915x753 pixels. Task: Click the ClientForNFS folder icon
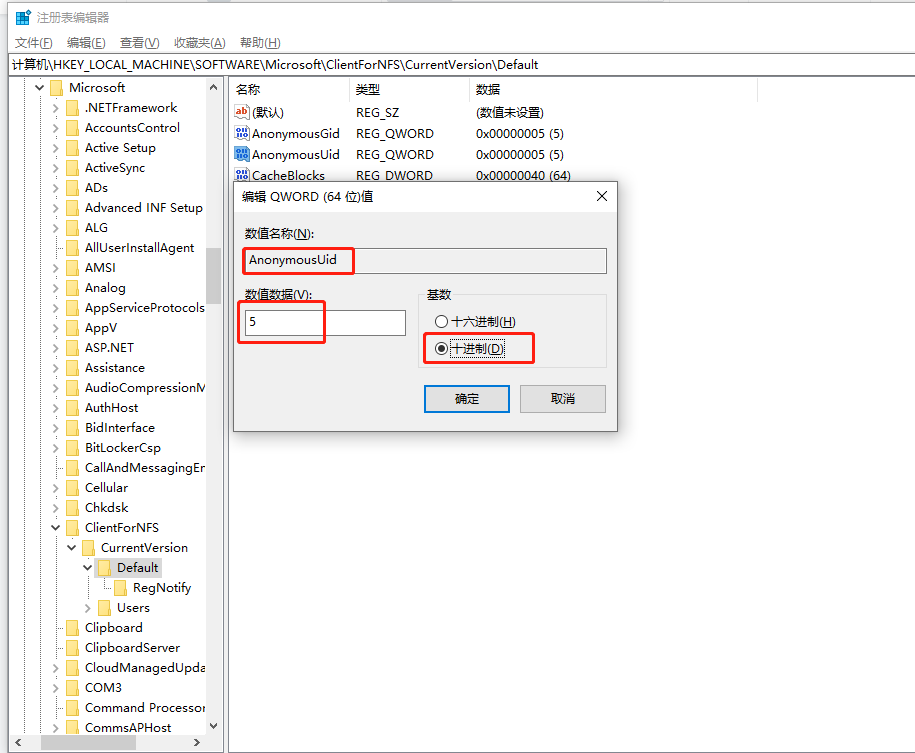(73, 528)
